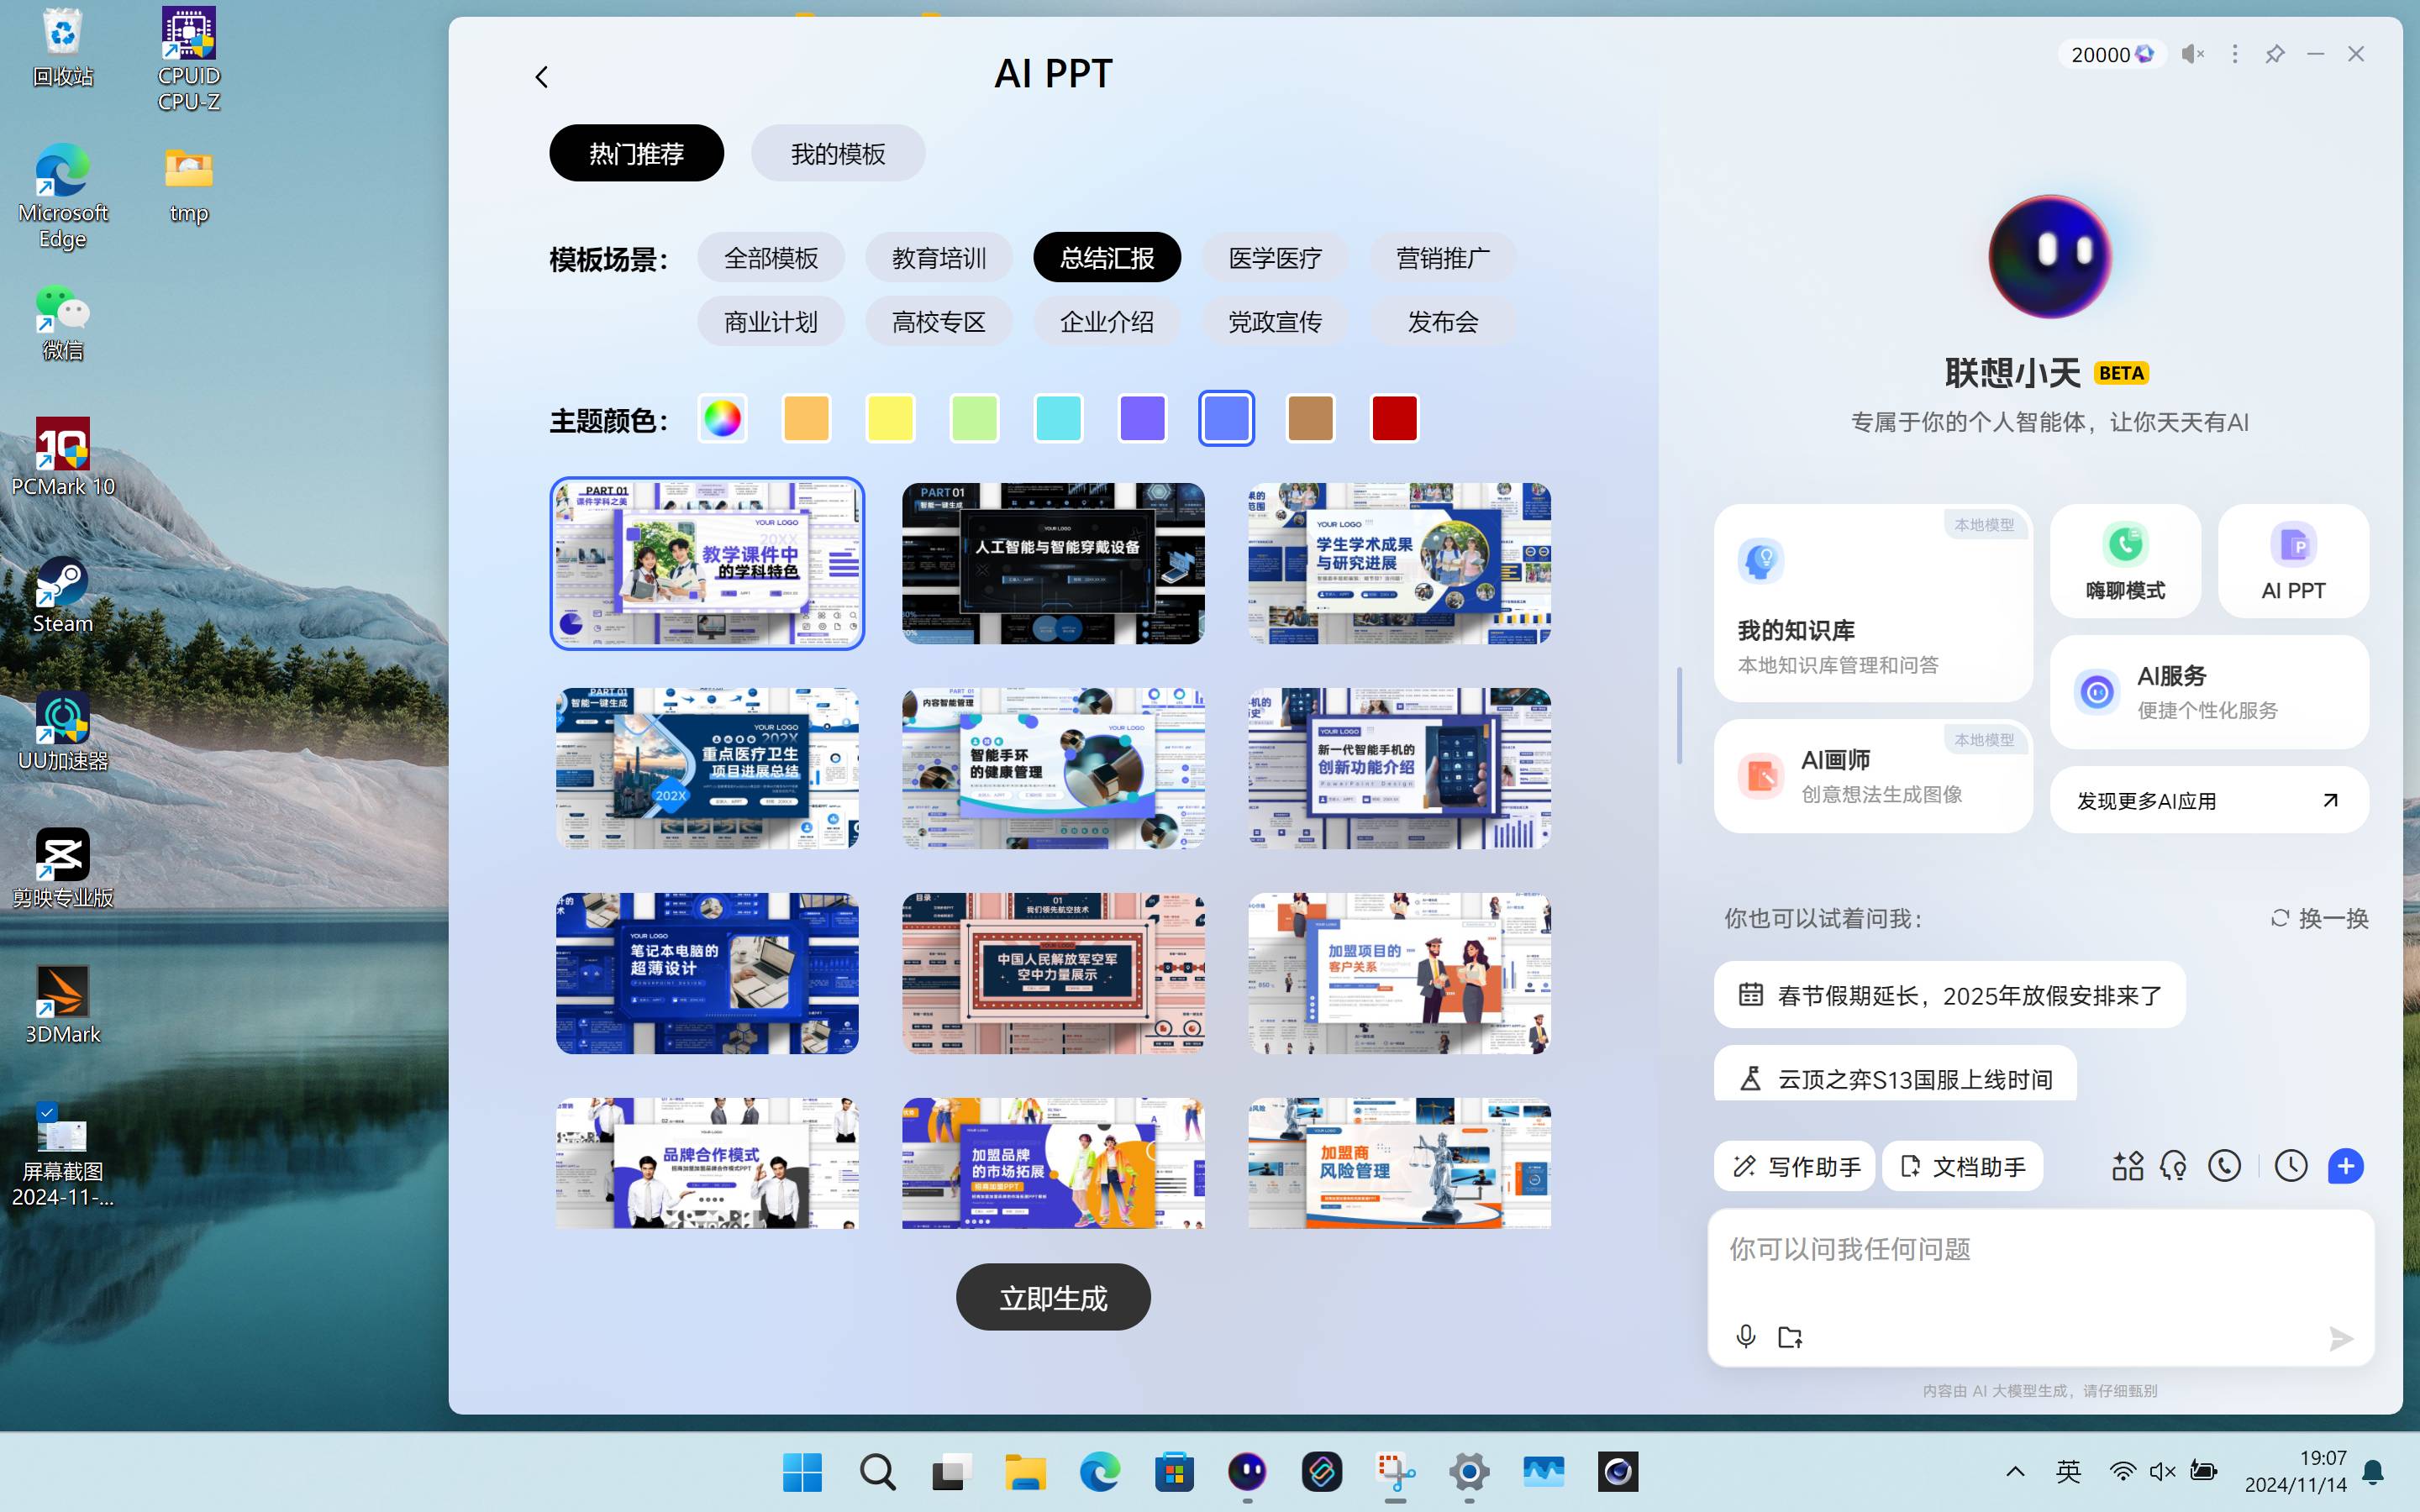Open Windows Start menu
Screen dimensions: 2420x1512
pos(802,1472)
